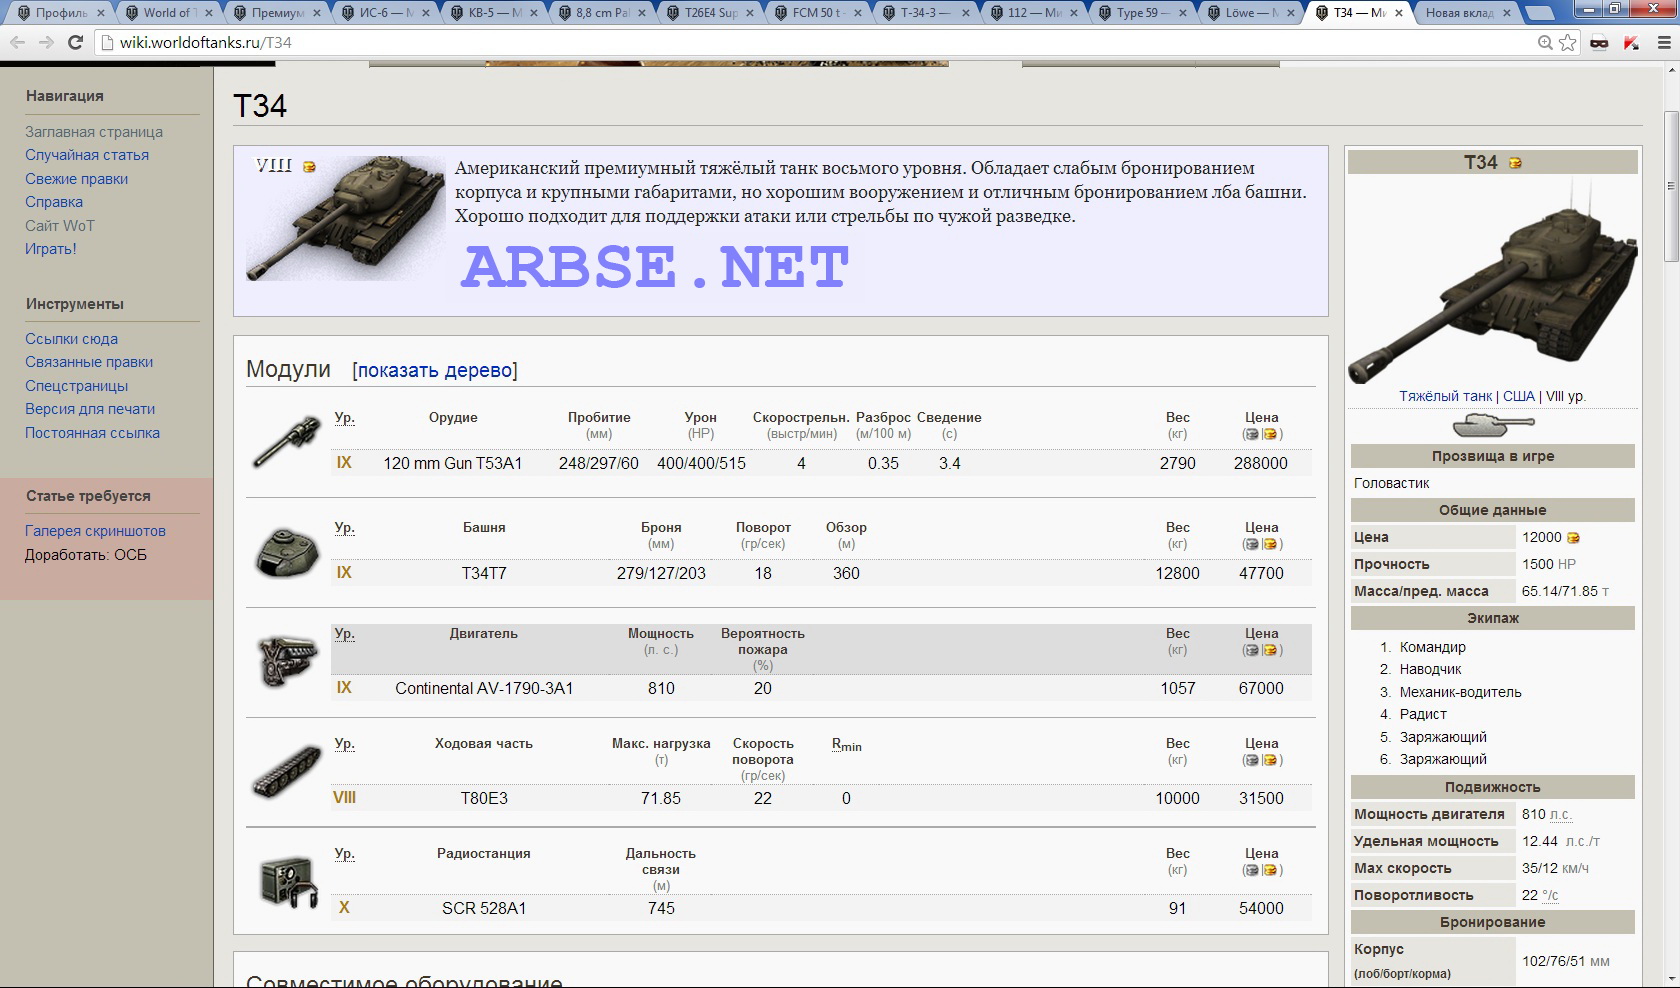Switch to the КВ-5 browser tab
This screenshot has width=1680, height=988.
coord(494,13)
